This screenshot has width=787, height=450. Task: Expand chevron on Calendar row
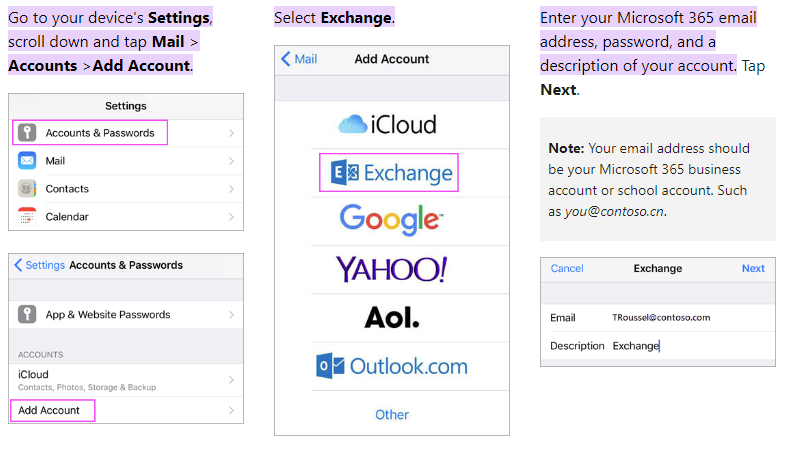[x=231, y=217]
